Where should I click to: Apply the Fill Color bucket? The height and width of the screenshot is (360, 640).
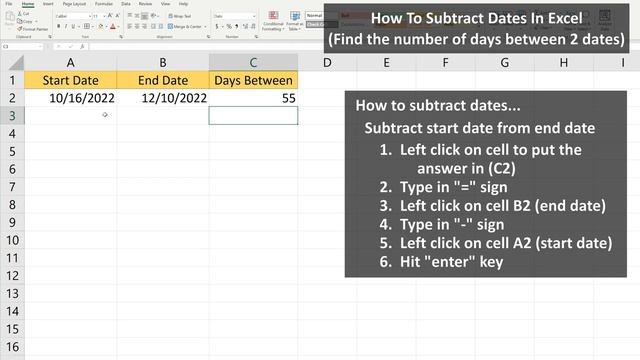coord(101,26)
